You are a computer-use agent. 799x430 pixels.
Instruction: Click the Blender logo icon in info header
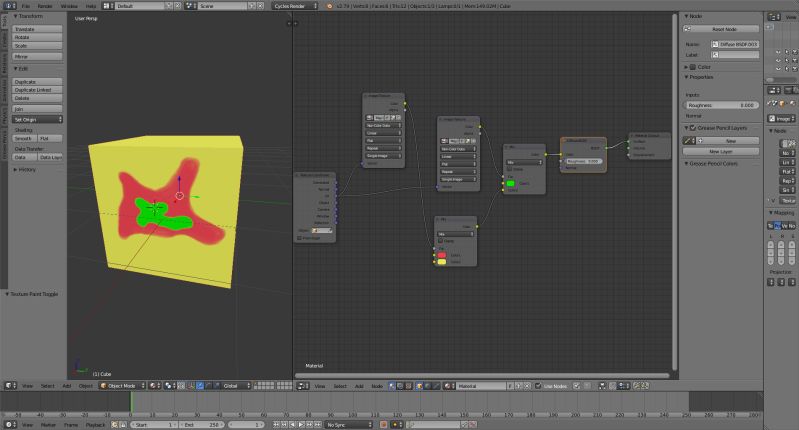click(329, 6)
